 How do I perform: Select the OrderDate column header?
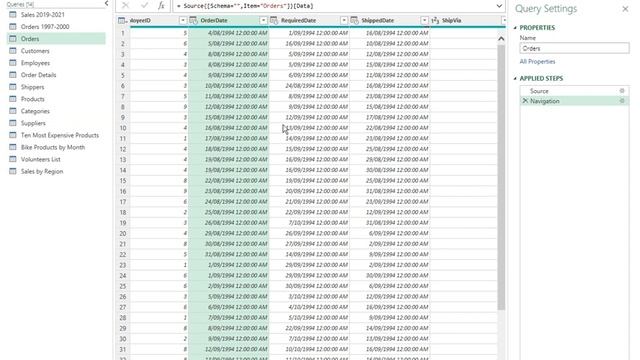point(214,20)
